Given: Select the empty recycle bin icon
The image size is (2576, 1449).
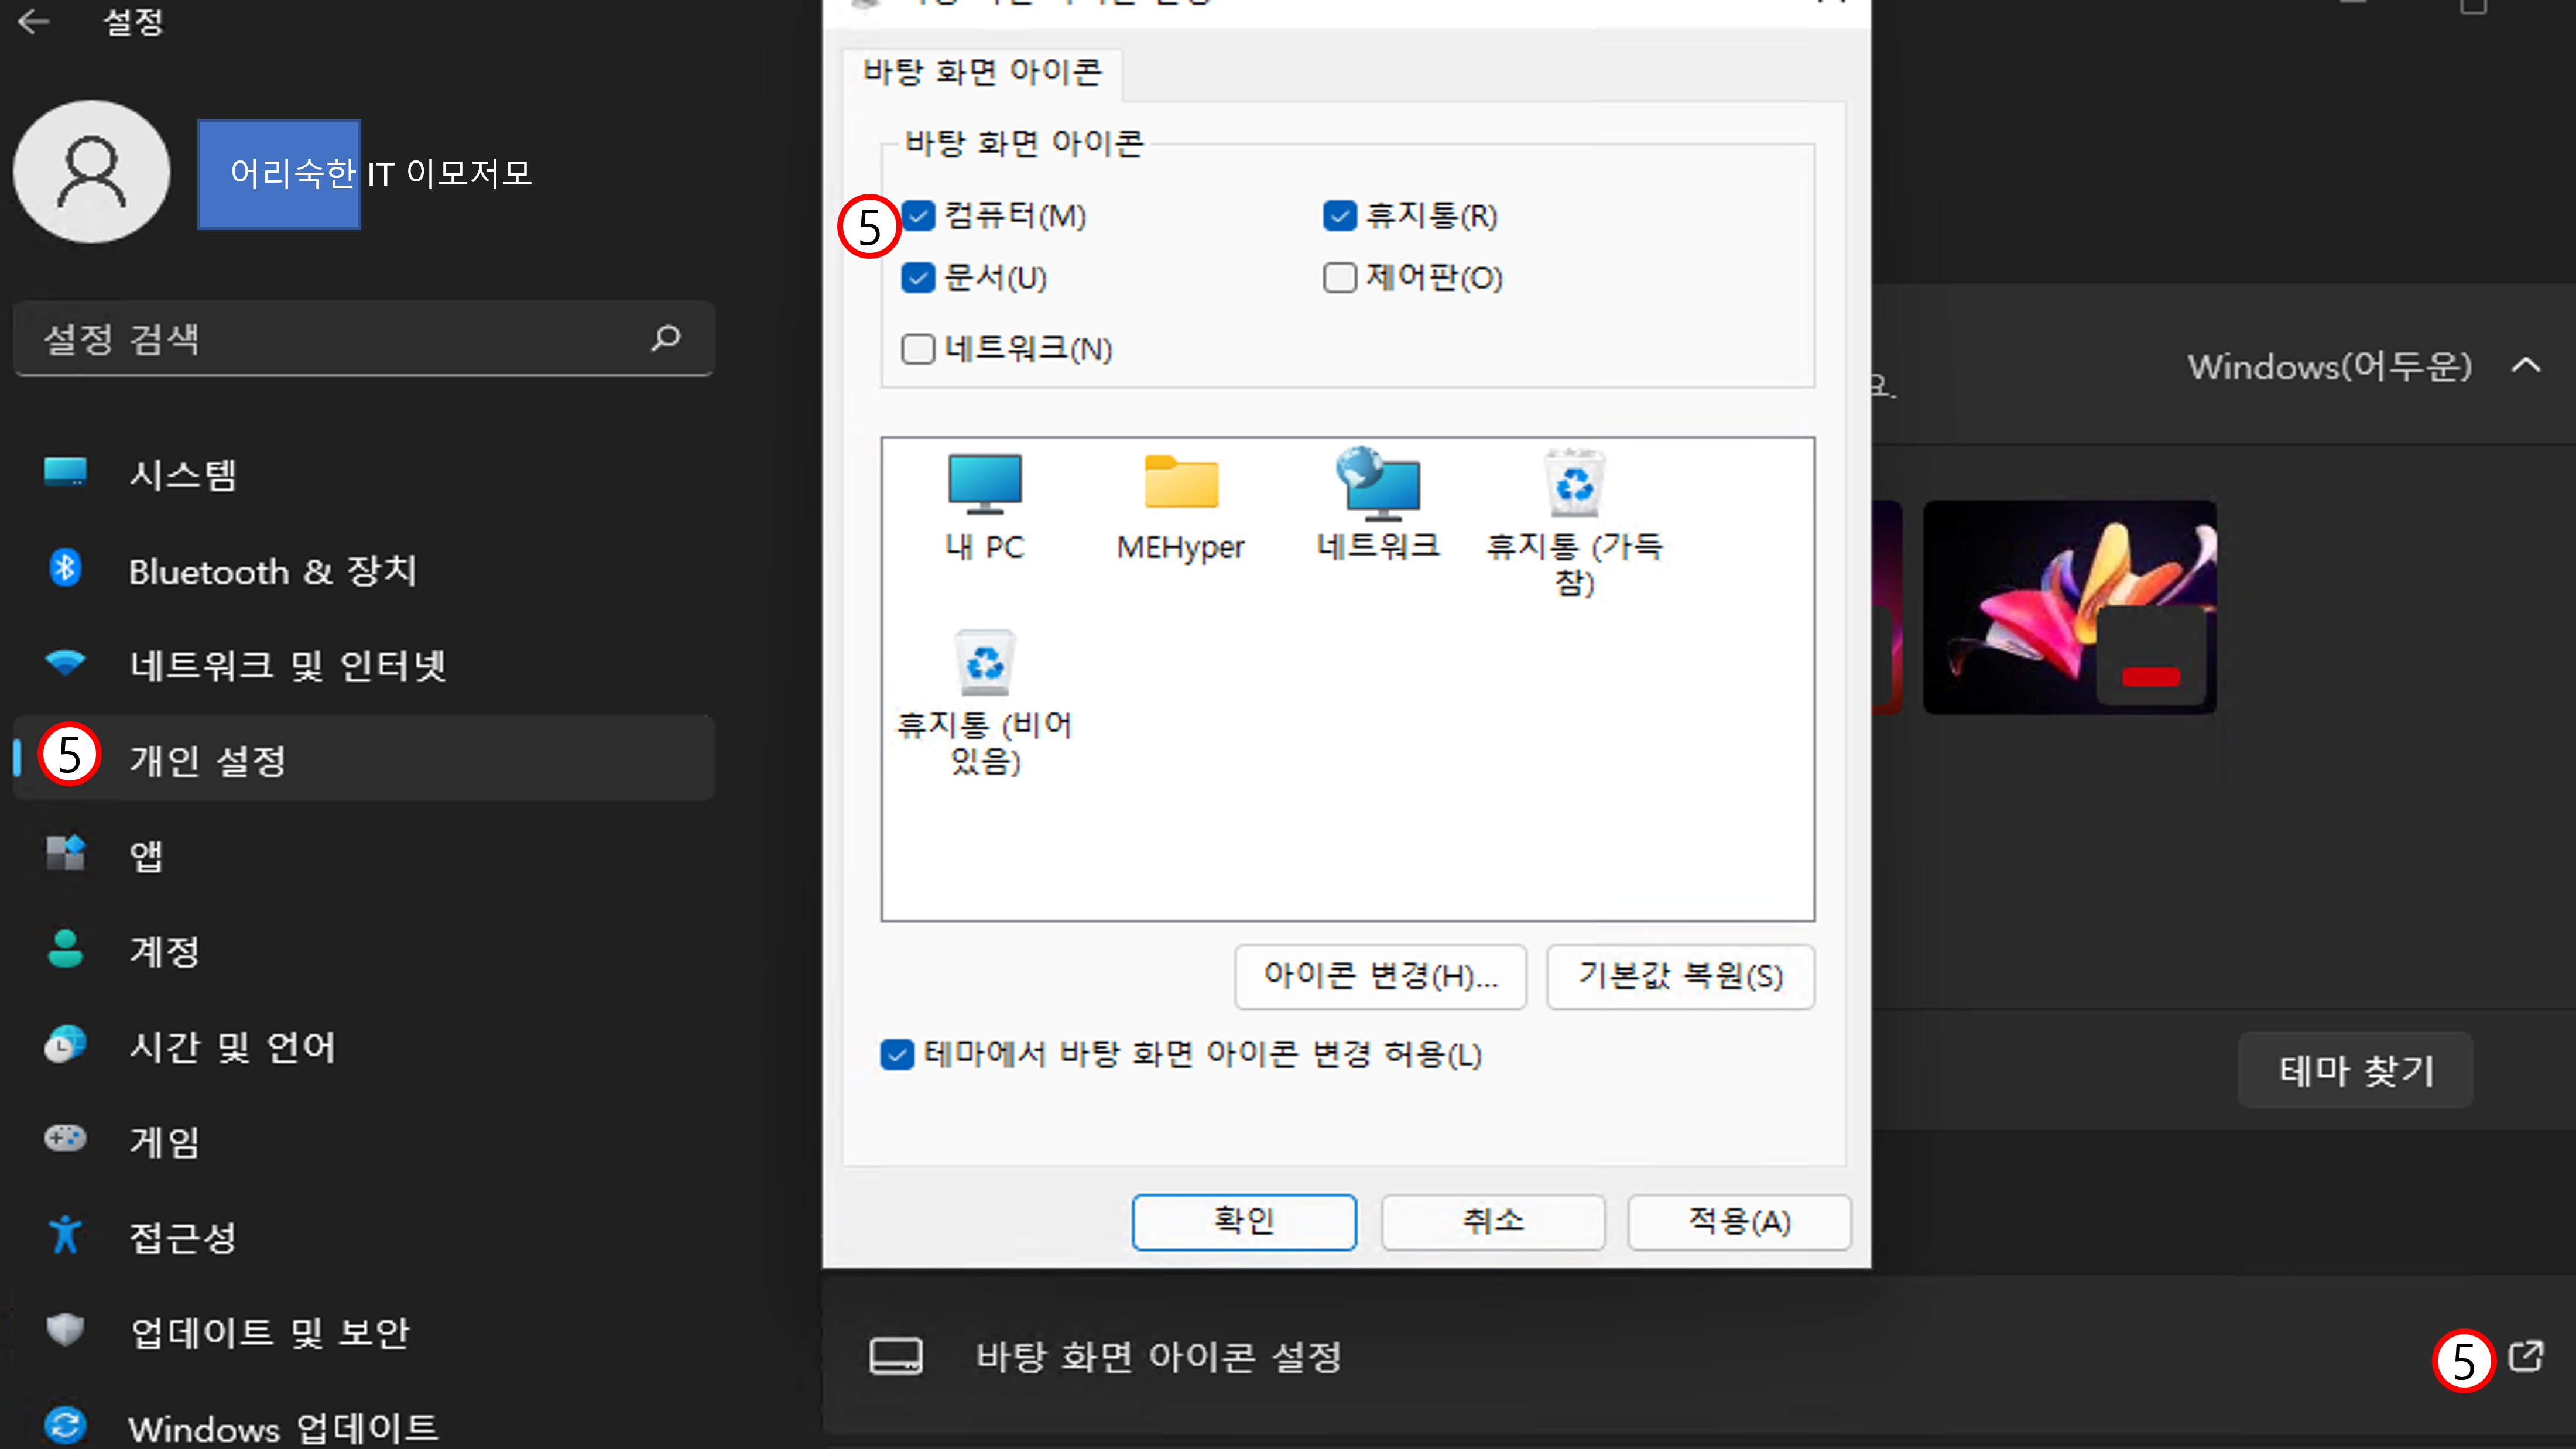Looking at the screenshot, I should [x=984, y=664].
